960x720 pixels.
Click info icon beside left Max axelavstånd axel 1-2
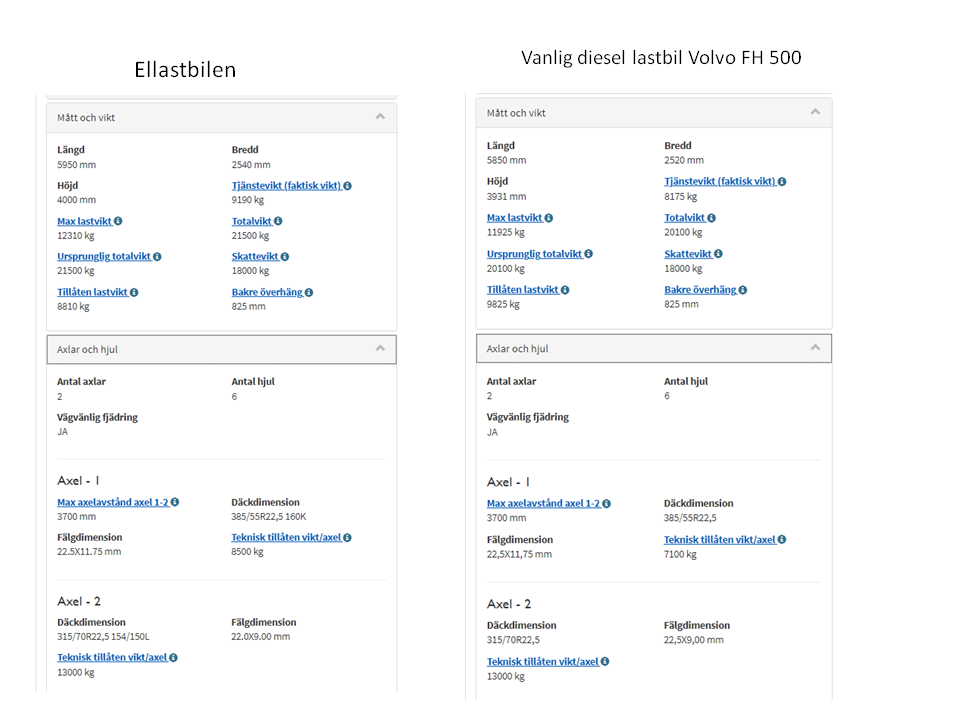[174, 503]
